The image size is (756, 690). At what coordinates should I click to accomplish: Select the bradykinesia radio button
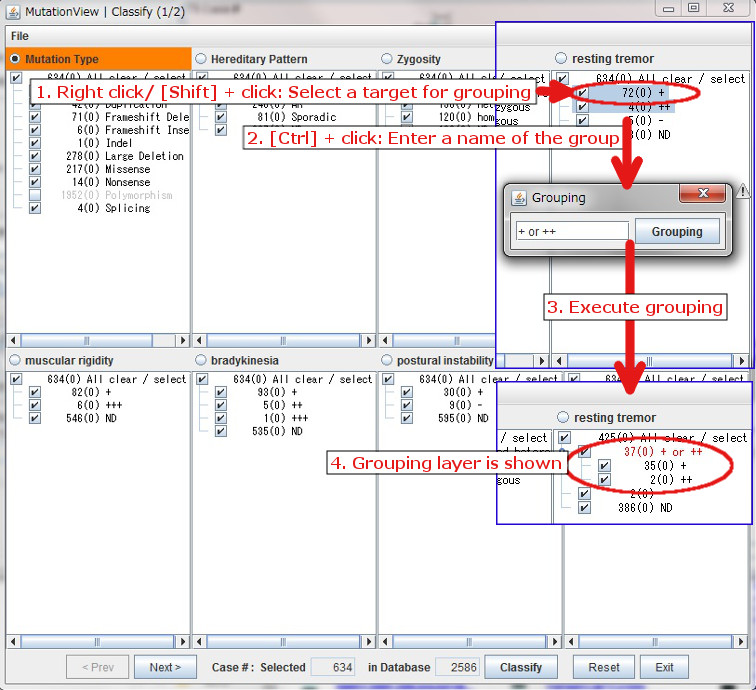(x=201, y=360)
